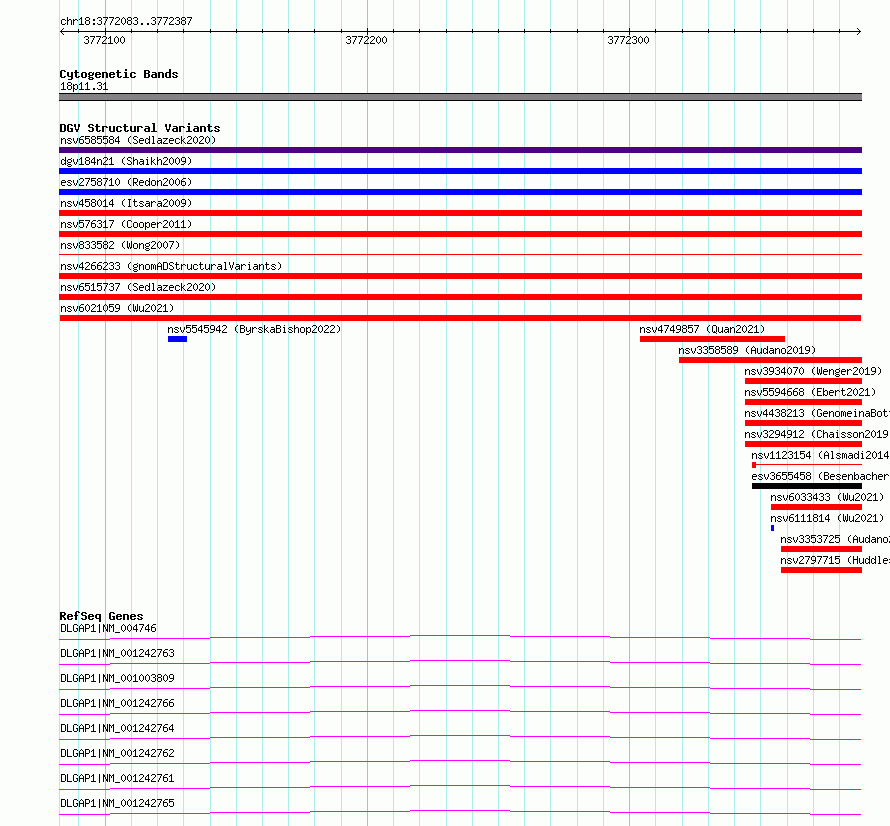Open DLGAP1|NM_001242766 transcript
This screenshot has width=890, height=826.
tap(117, 703)
